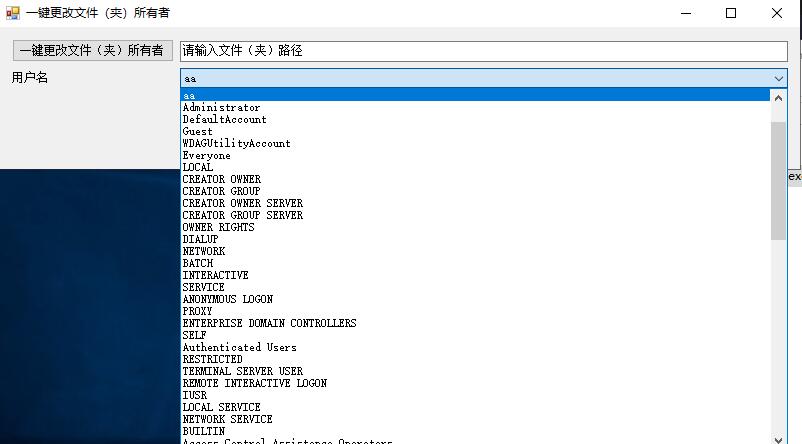Select Guest from the dropdown list
This screenshot has width=802, height=444.
(x=197, y=131)
